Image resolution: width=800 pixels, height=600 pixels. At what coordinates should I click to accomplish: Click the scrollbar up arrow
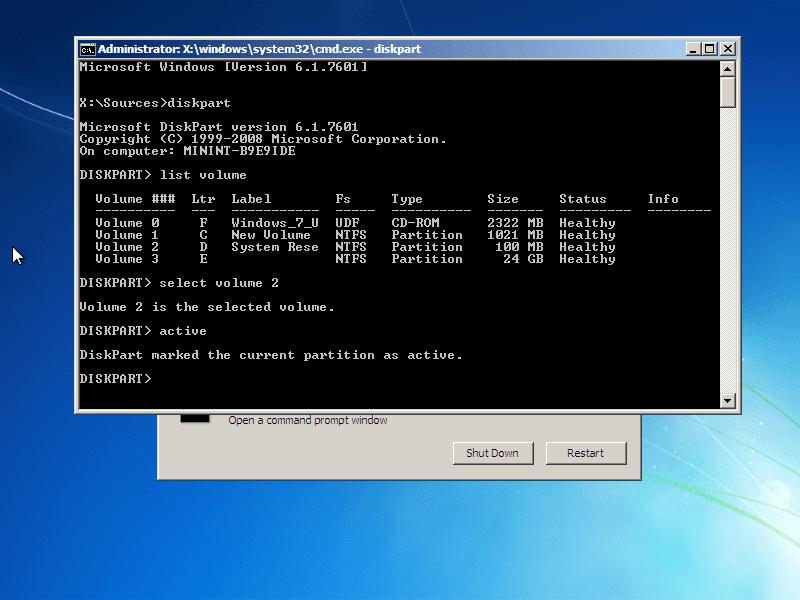click(729, 68)
